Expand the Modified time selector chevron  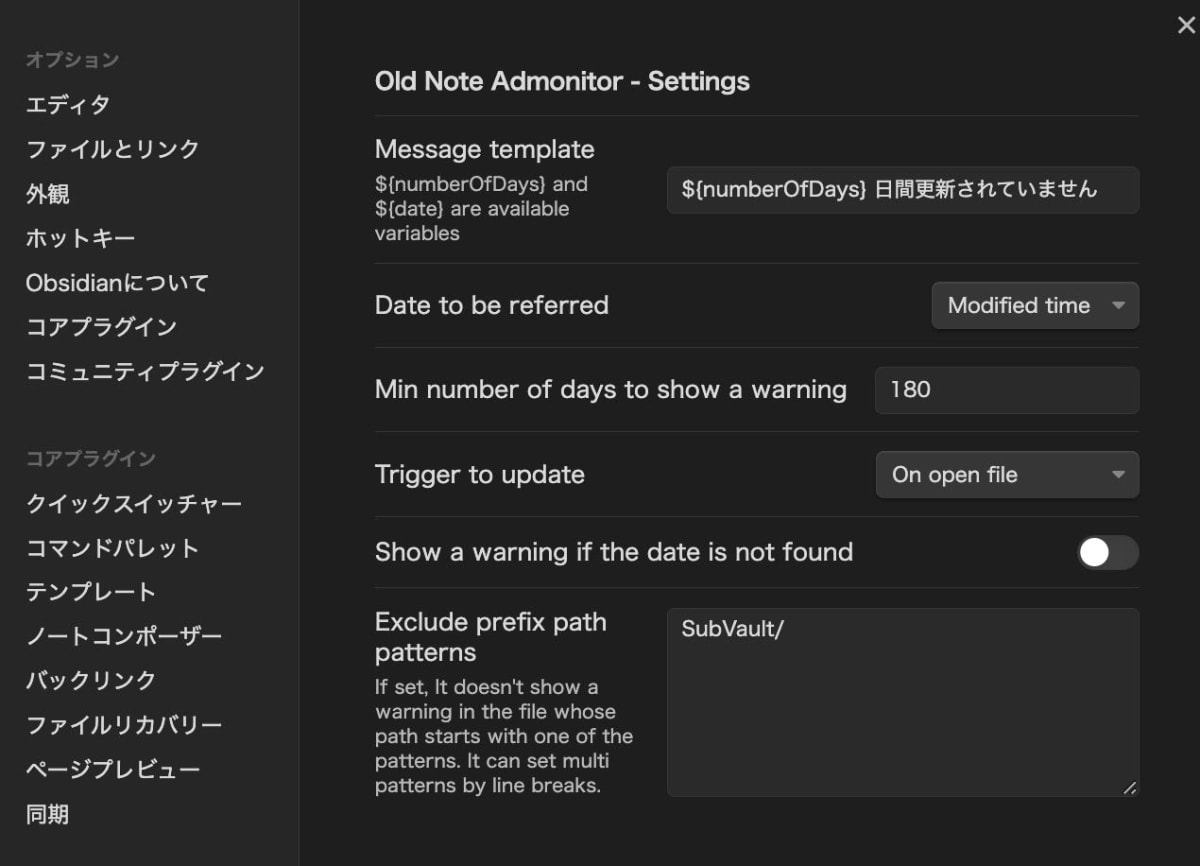pos(1121,306)
